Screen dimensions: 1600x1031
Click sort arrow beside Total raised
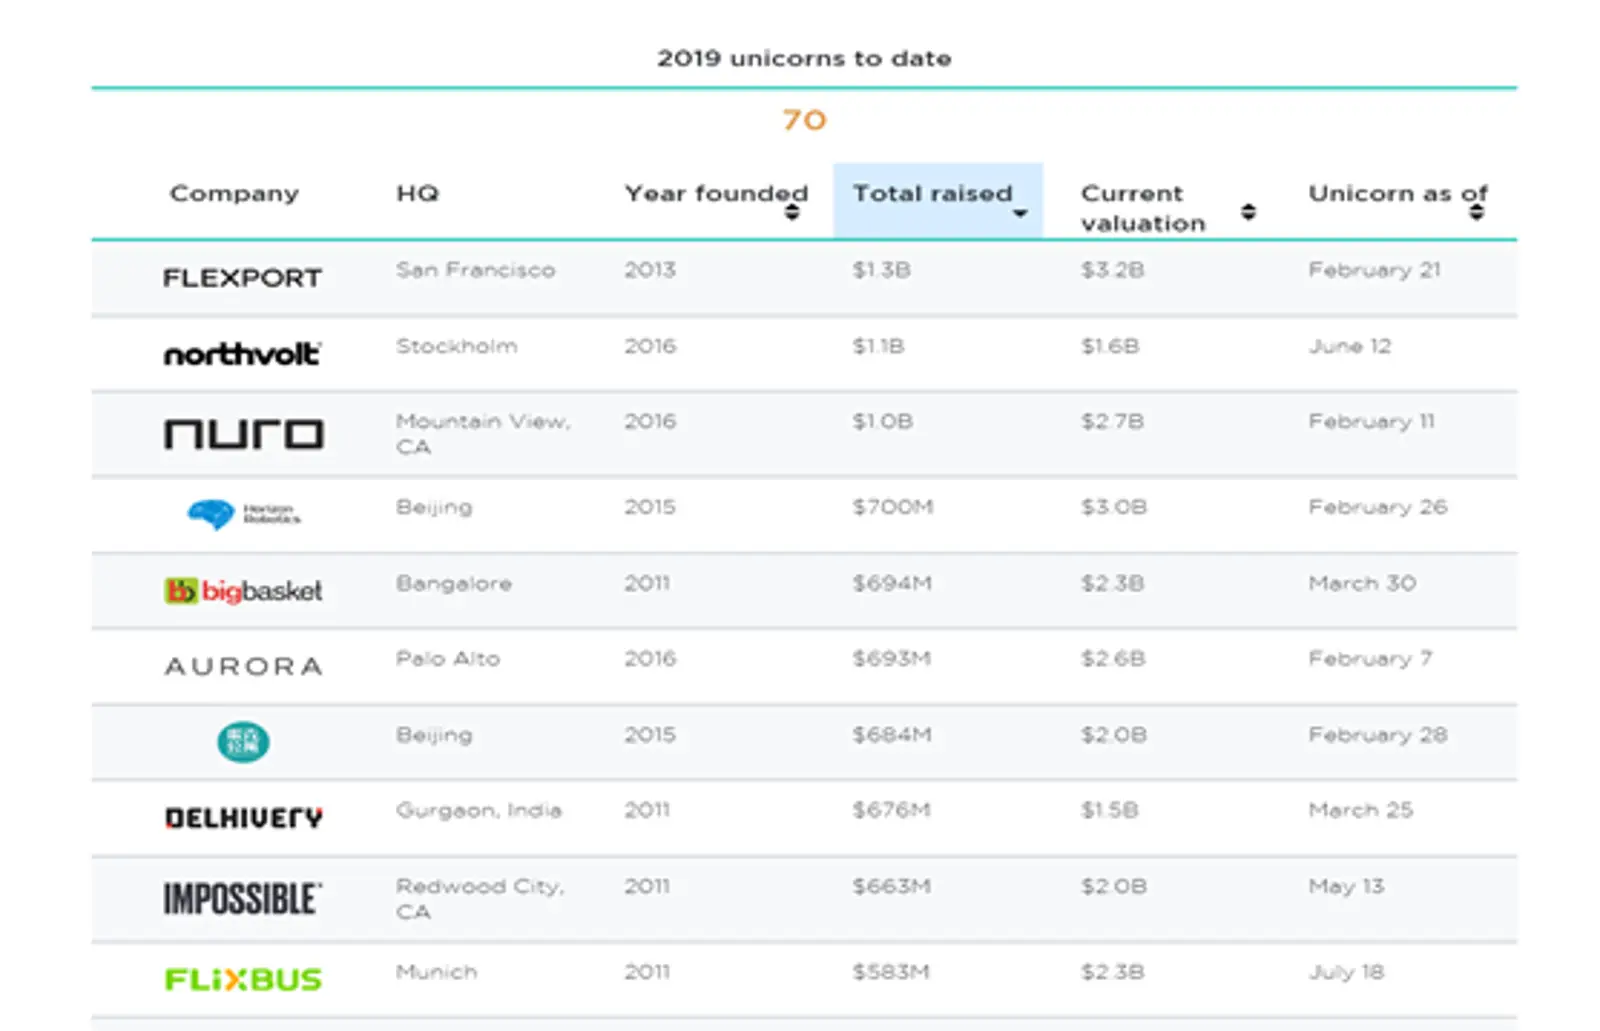1020,213
